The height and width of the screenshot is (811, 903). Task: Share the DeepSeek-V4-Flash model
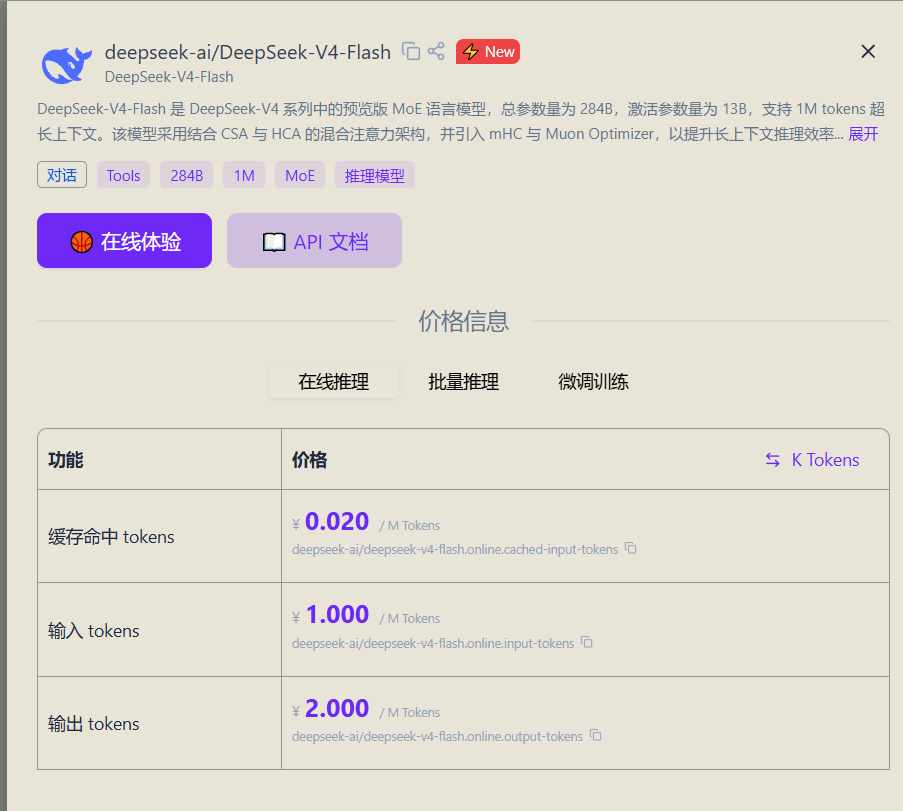click(437, 51)
